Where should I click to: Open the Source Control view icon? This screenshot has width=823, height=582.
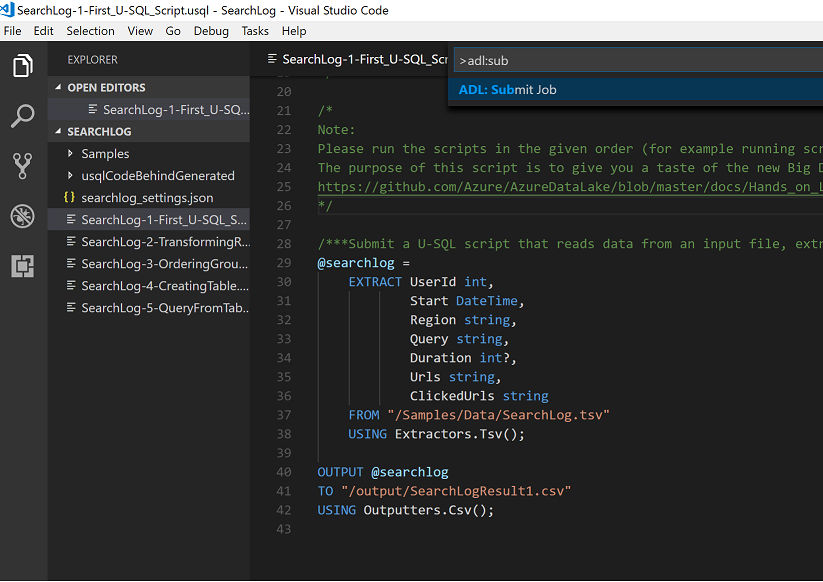click(x=22, y=166)
